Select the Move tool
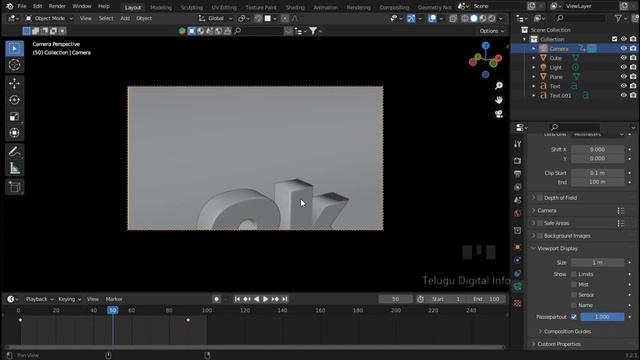 coord(14,84)
